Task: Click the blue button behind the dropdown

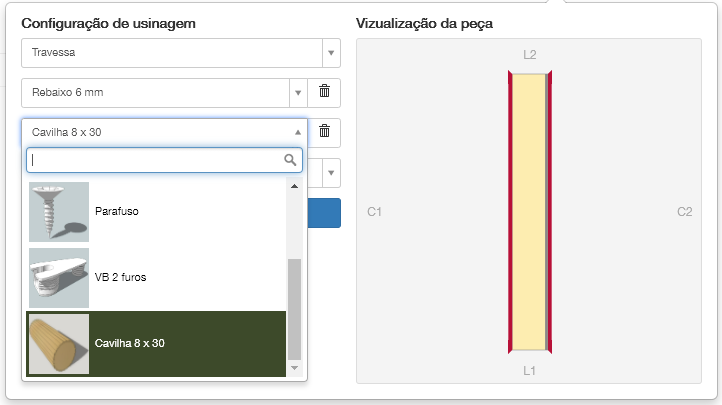Action: 324,212
